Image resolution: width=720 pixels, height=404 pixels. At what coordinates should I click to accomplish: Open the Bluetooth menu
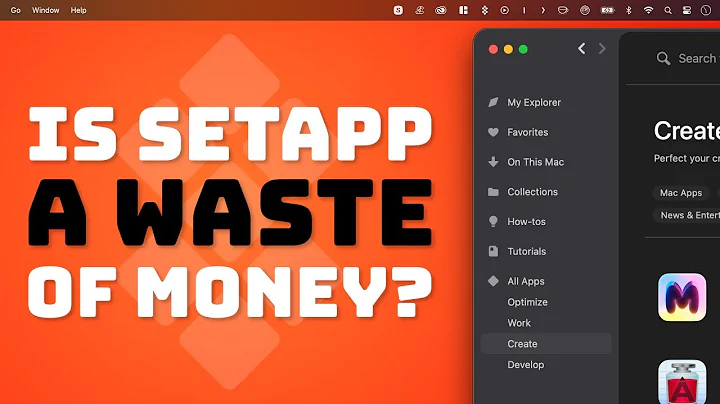(x=629, y=10)
